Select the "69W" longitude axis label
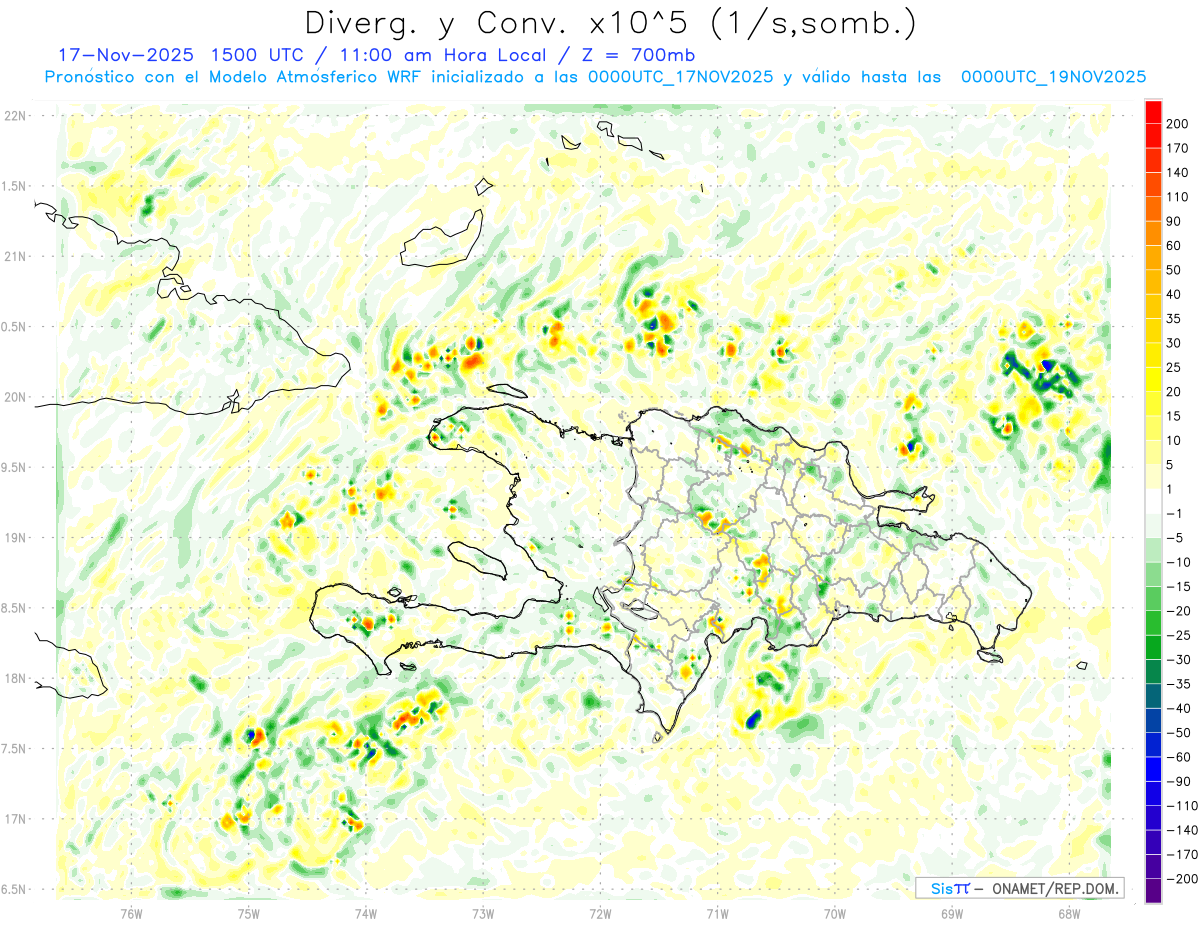The width and height of the screenshot is (1200, 927). point(951,913)
